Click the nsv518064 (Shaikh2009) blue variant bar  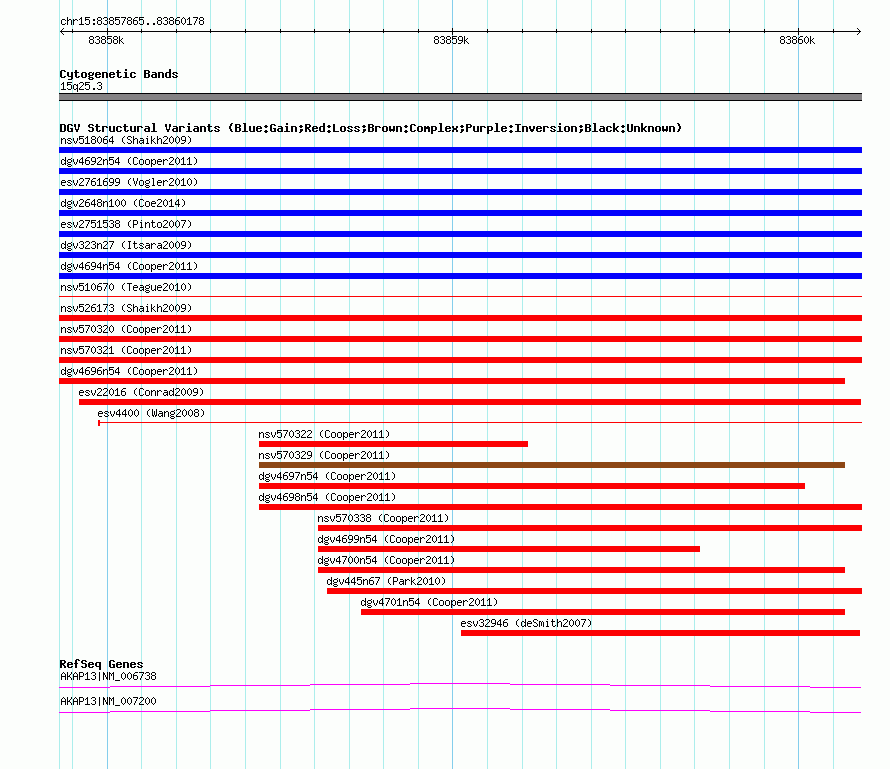pos(460,150)
